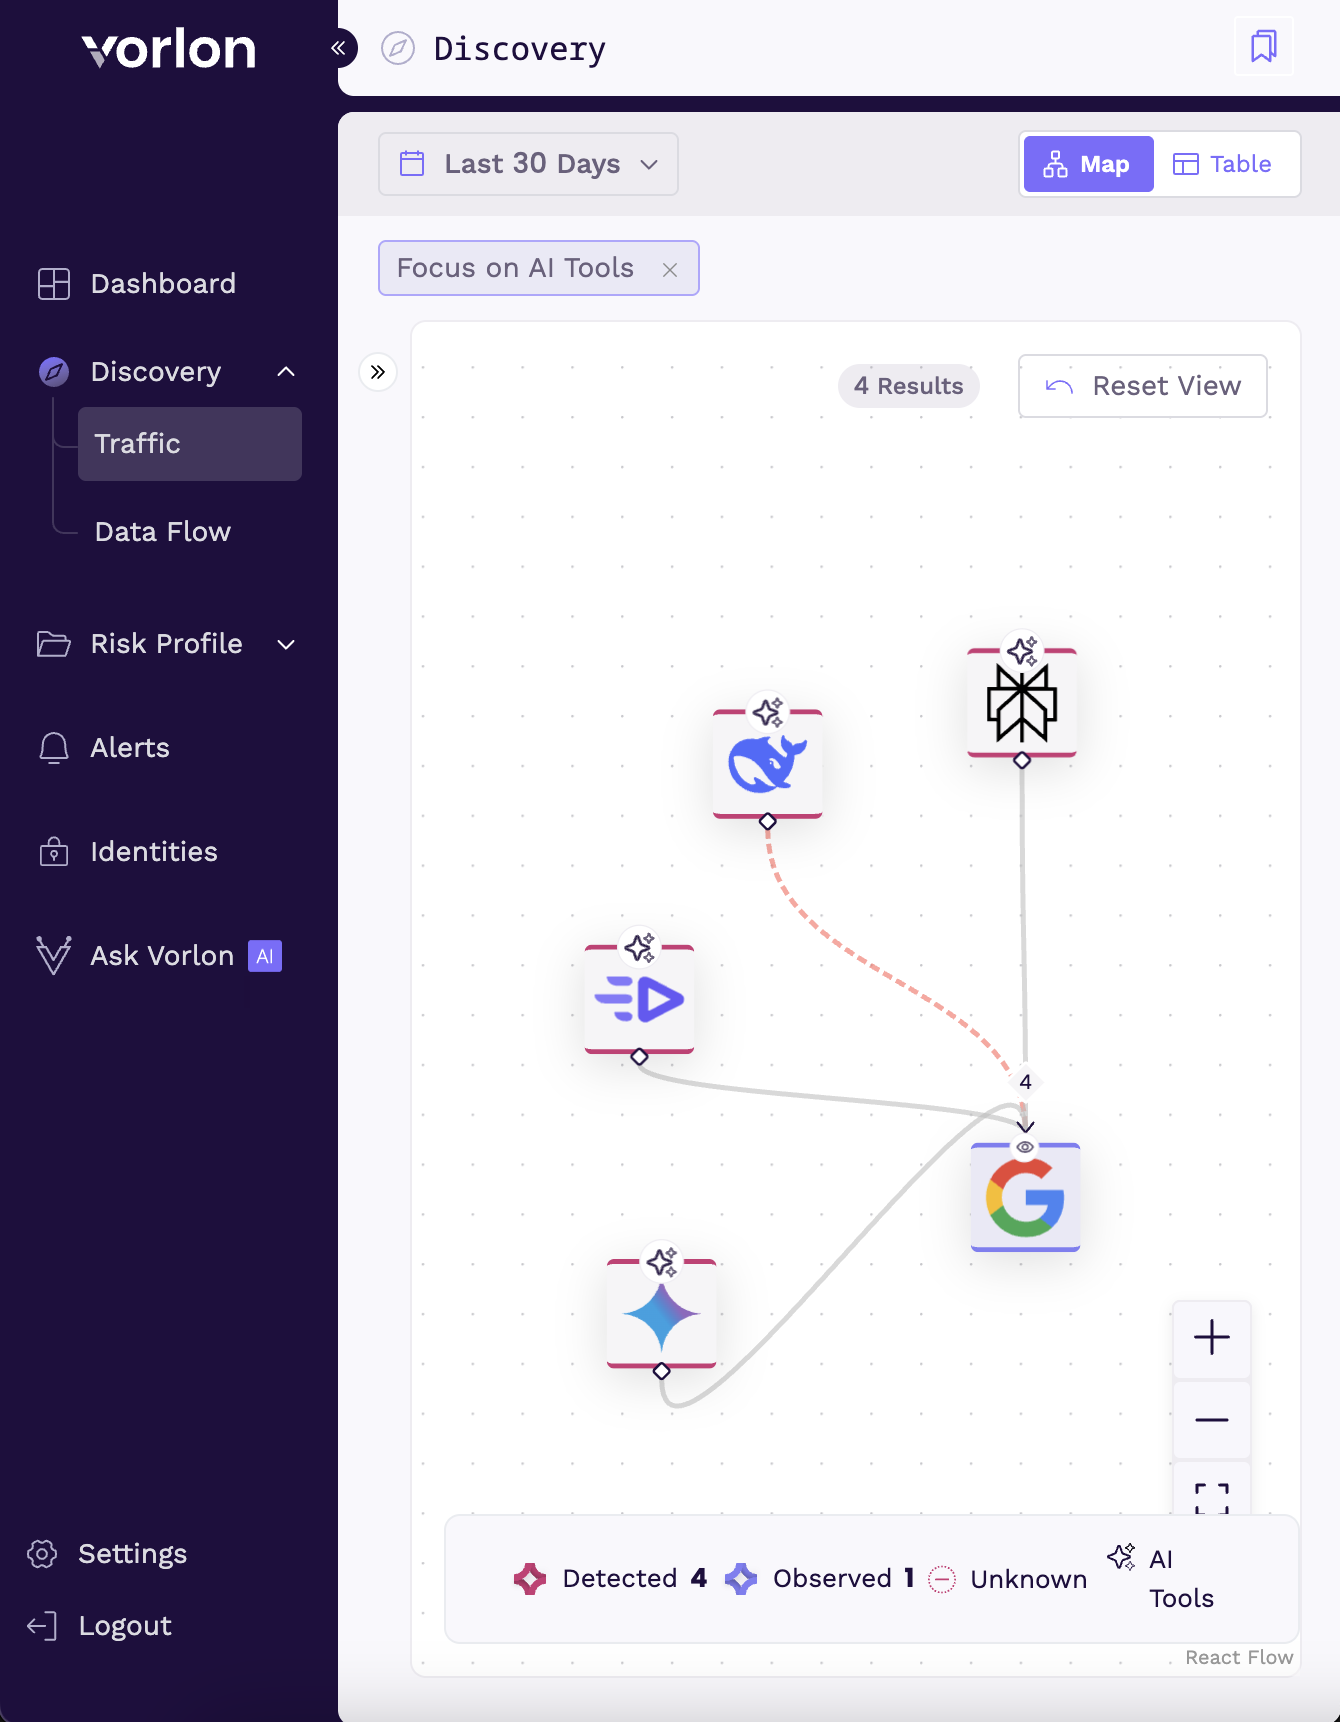
Task: Select the Gemini star node
Action: (662, 1314)
